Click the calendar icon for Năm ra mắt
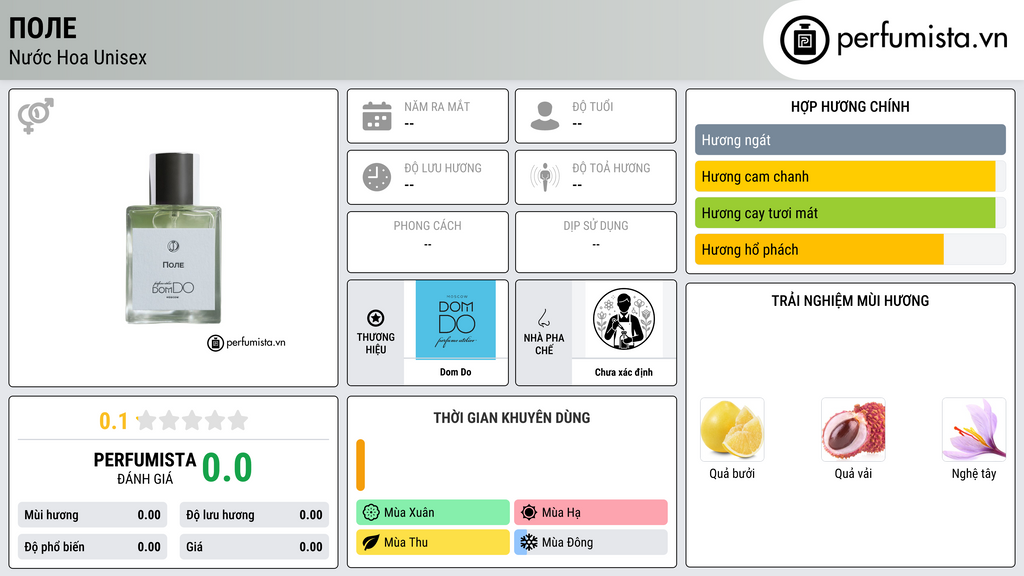The width and height of the screenshot is (1024, 576). point(377,116)
